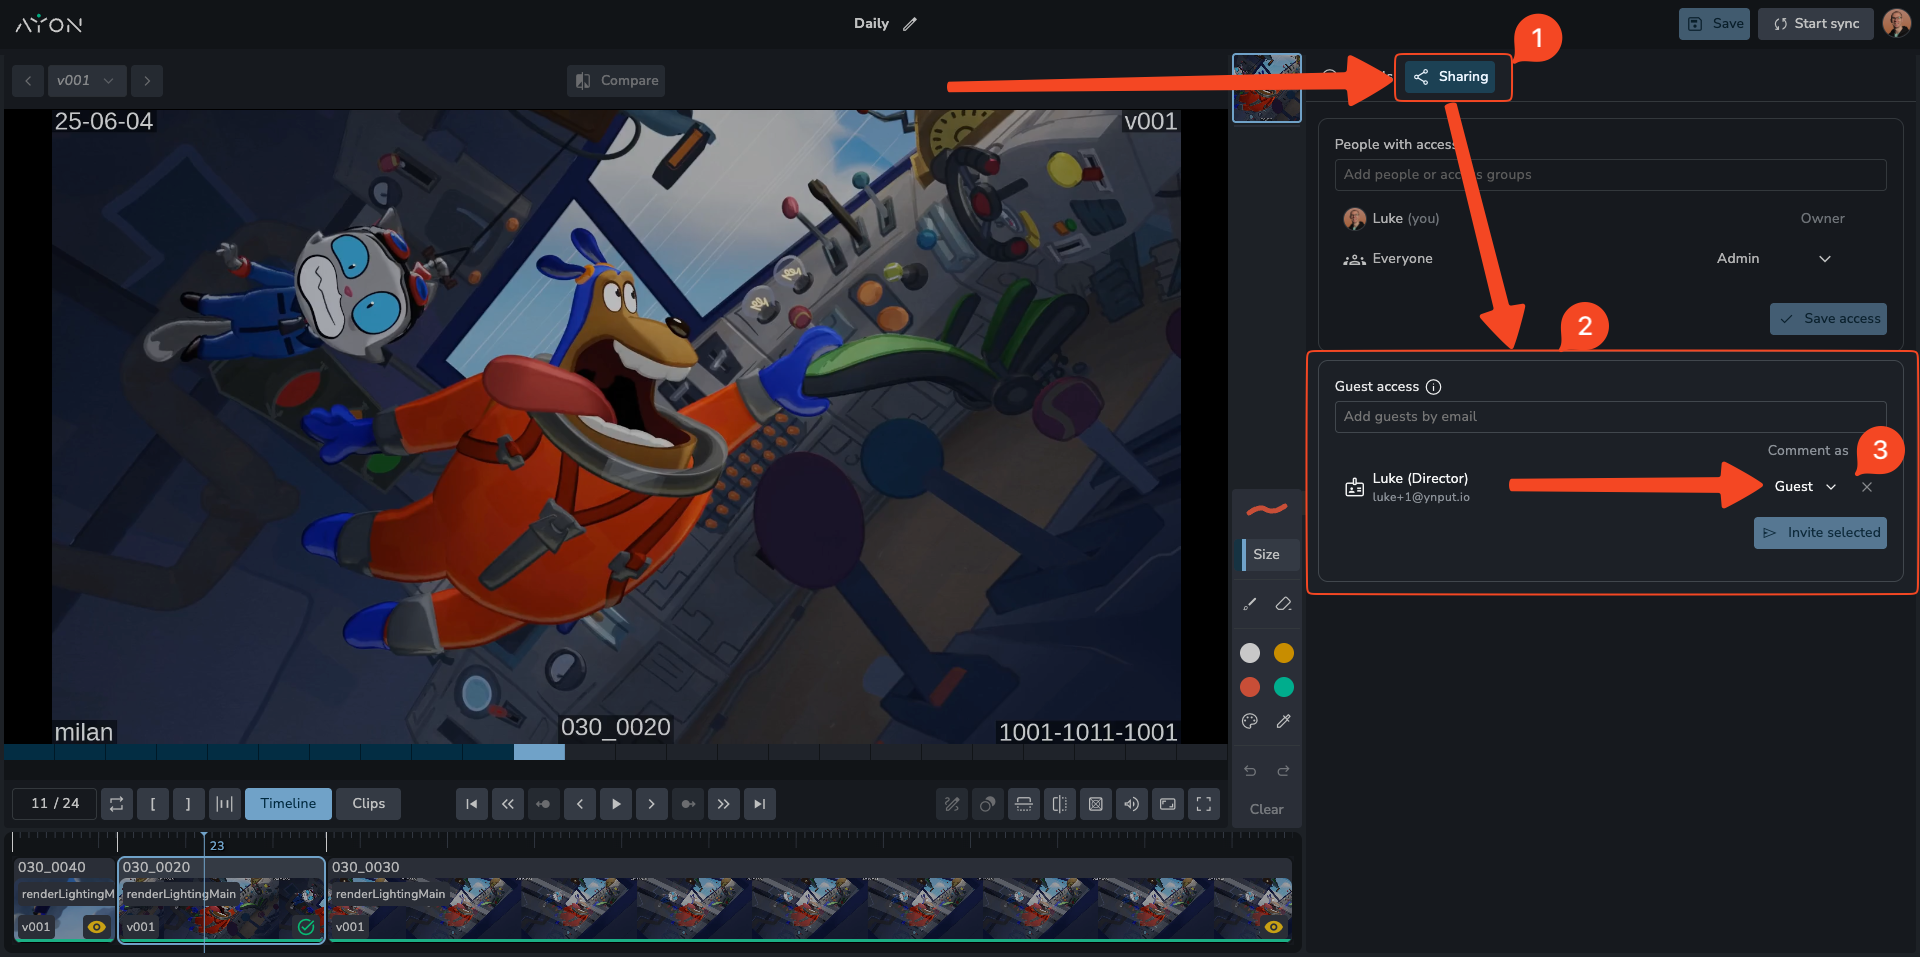
Task: Enter fullscreen viewer mode
Action: 1204,804
